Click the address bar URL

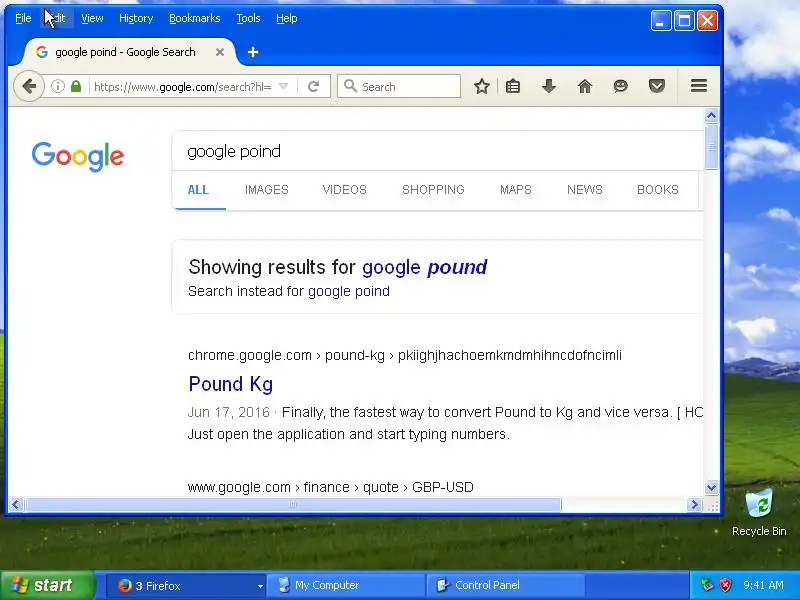coord(183,87)
